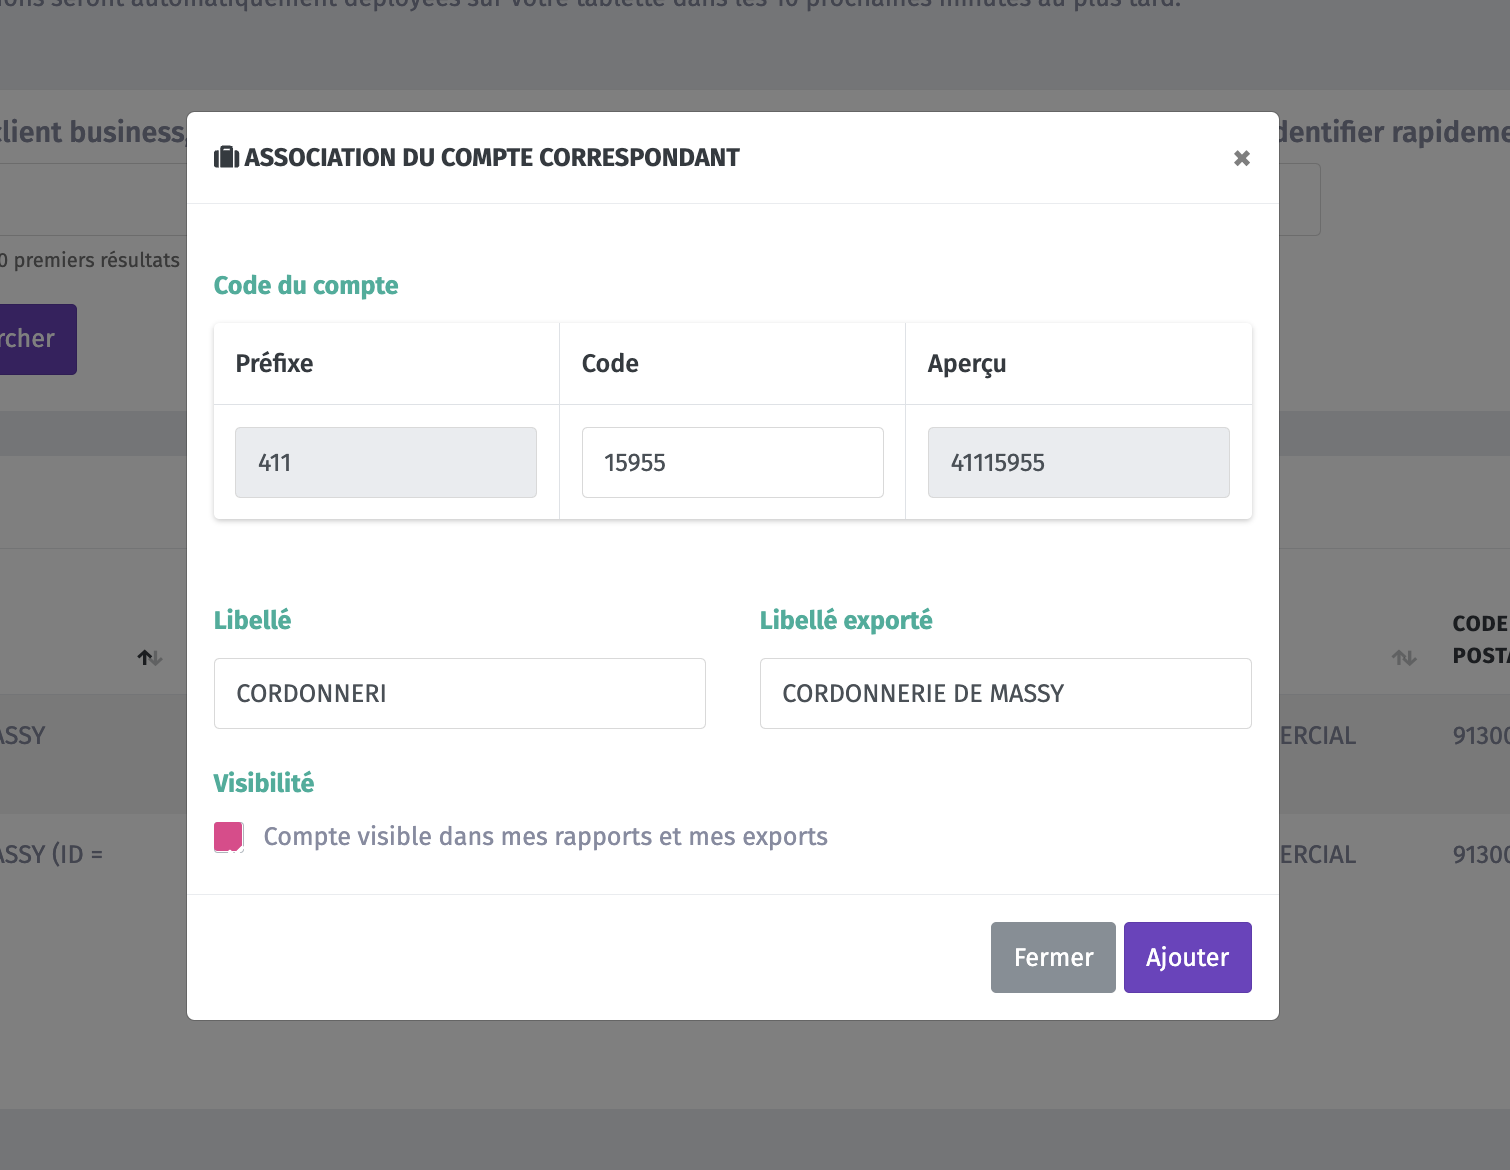
Task: Click the left column sort arrows icon
Action: click(150, 657)
